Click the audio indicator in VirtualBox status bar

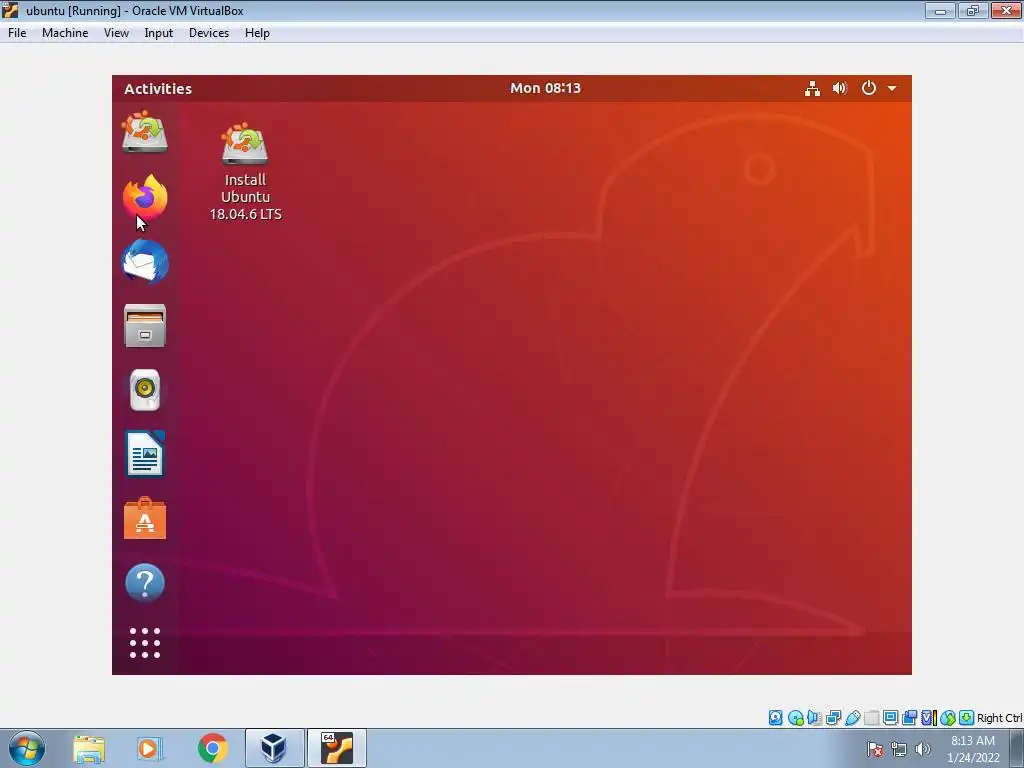[x=814, y=718]
